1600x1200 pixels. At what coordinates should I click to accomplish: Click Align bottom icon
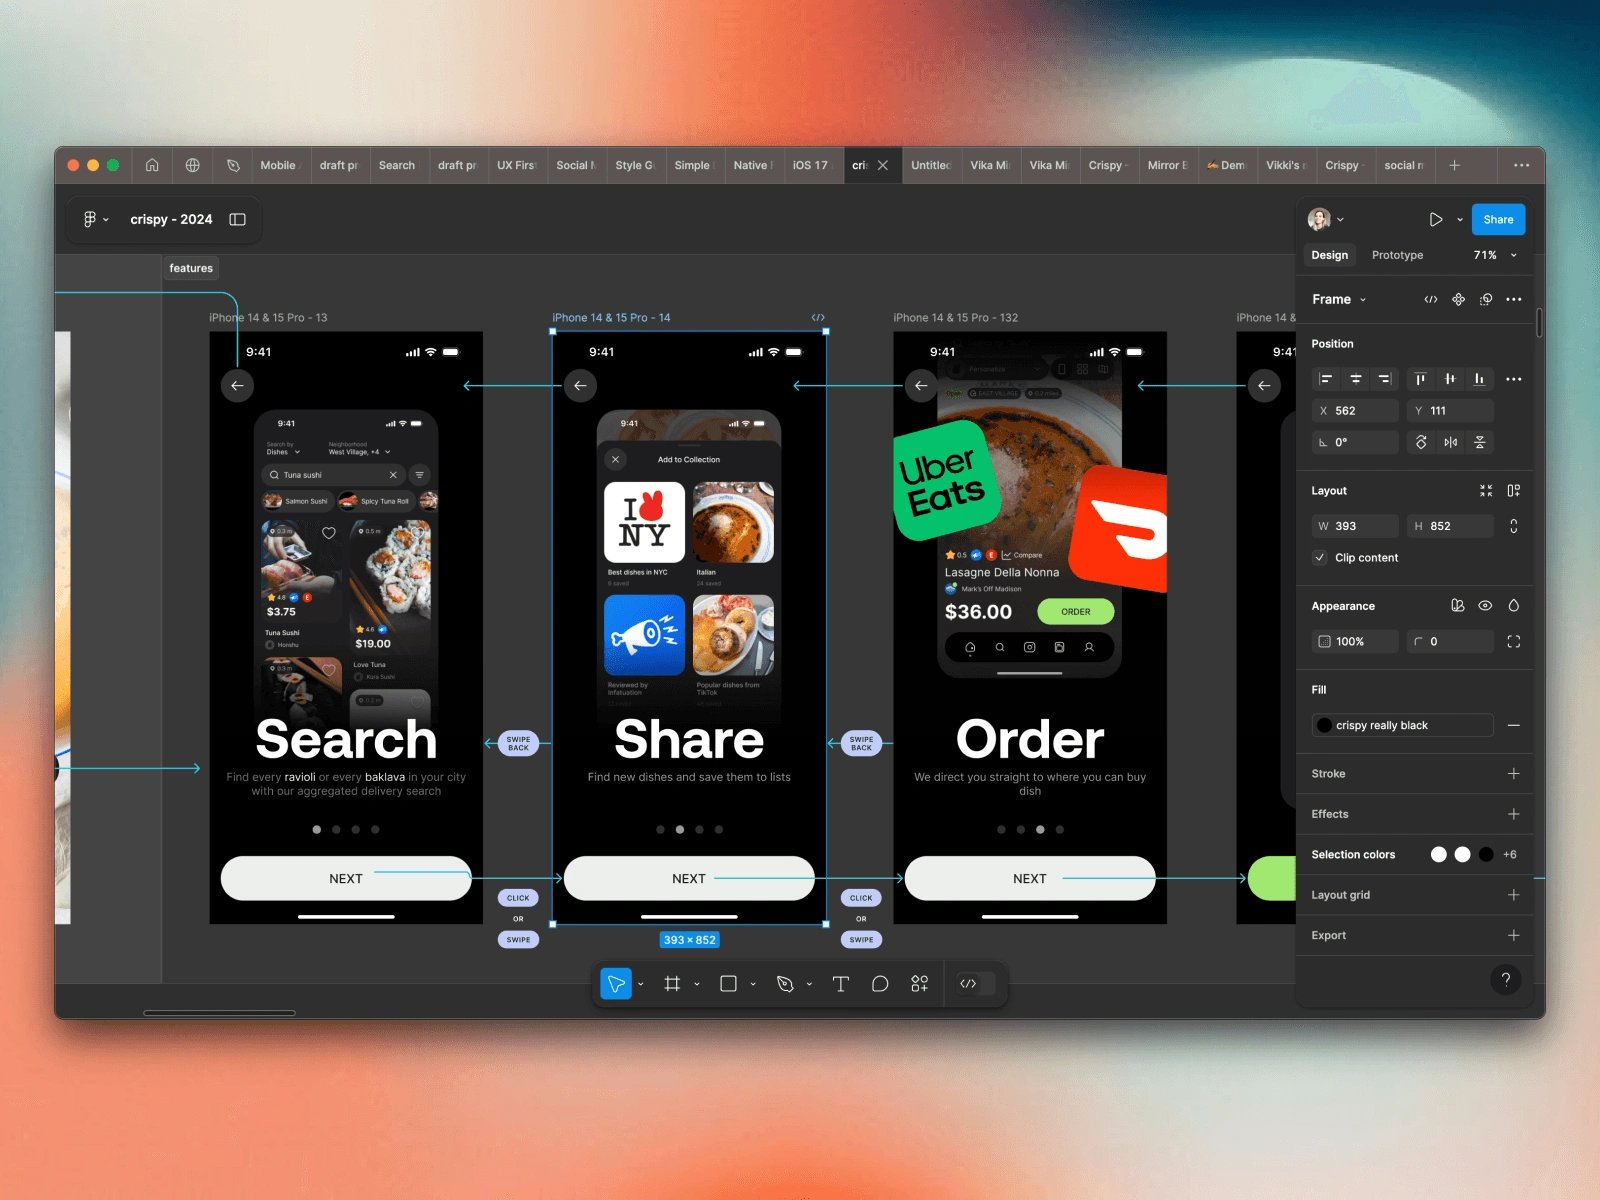1479,379
